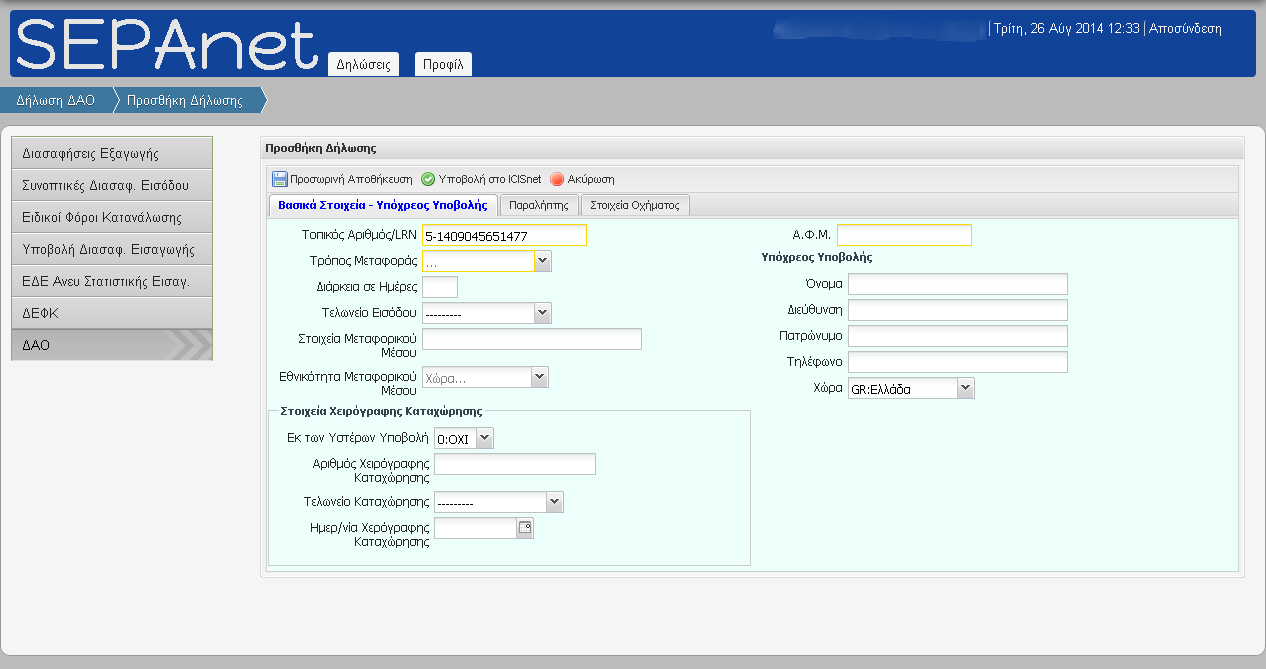This screenshot has width=1266, height=669.
Task: Choose ΕΔΕ Ανευ Στατιστικής Εισαγ. in sidebar
Action: [x=112, y=281]
